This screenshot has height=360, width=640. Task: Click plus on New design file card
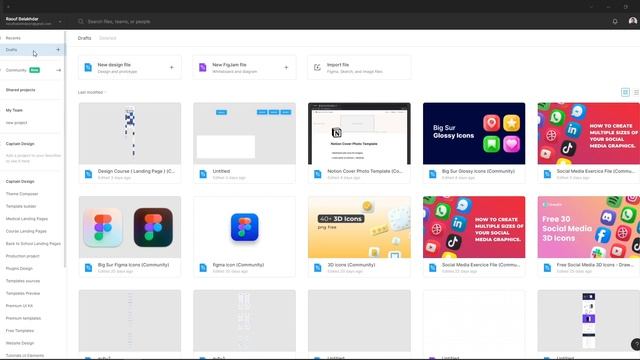click(x=171, y=67)
